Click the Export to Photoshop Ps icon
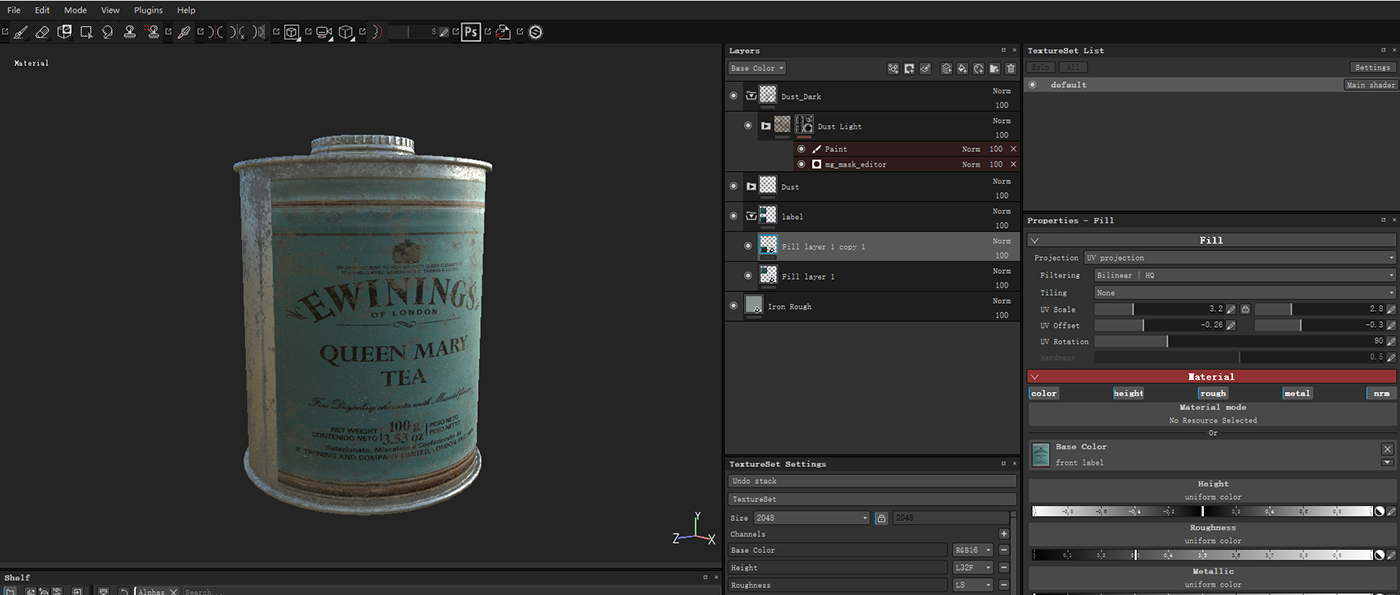 coord(471,32)
